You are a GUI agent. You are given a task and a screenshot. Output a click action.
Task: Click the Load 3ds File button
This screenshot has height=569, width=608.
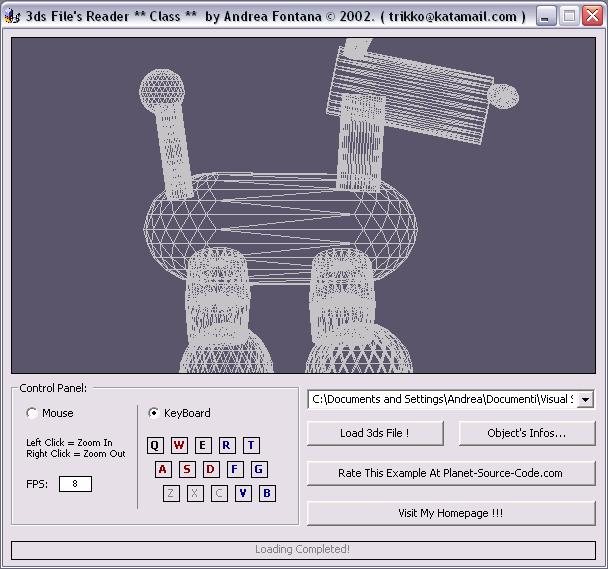[375, 433]
